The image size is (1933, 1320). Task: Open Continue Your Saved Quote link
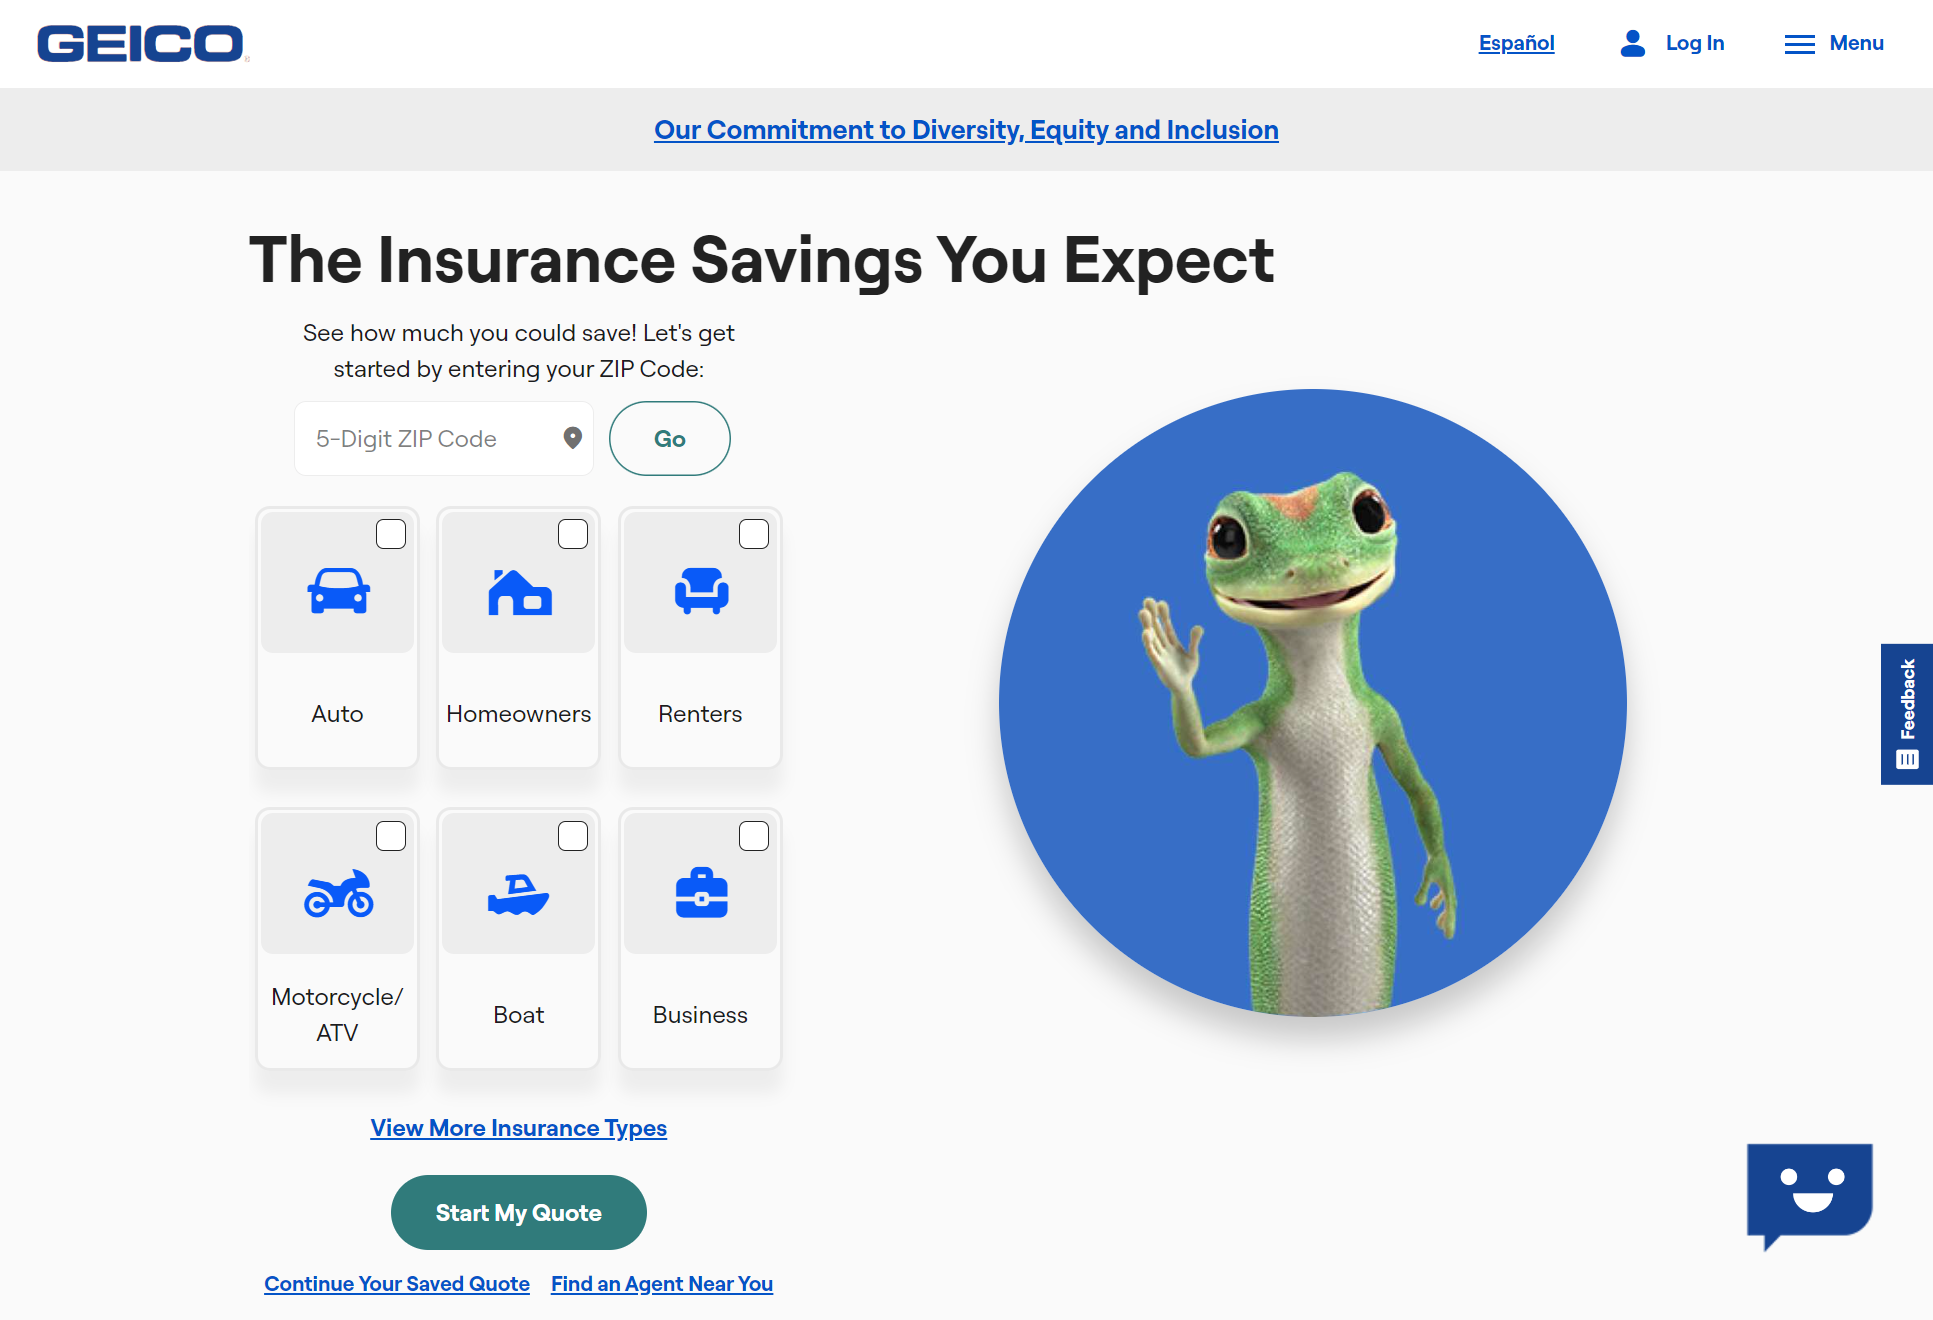[397, 1282]
